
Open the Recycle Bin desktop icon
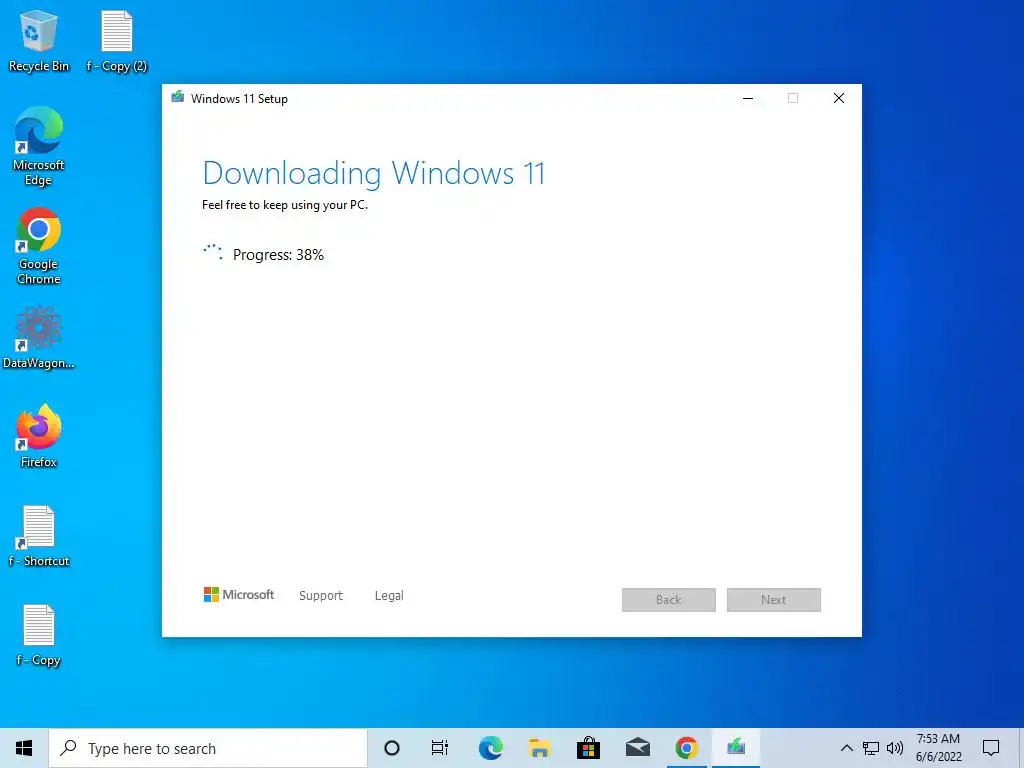[39, 40]
